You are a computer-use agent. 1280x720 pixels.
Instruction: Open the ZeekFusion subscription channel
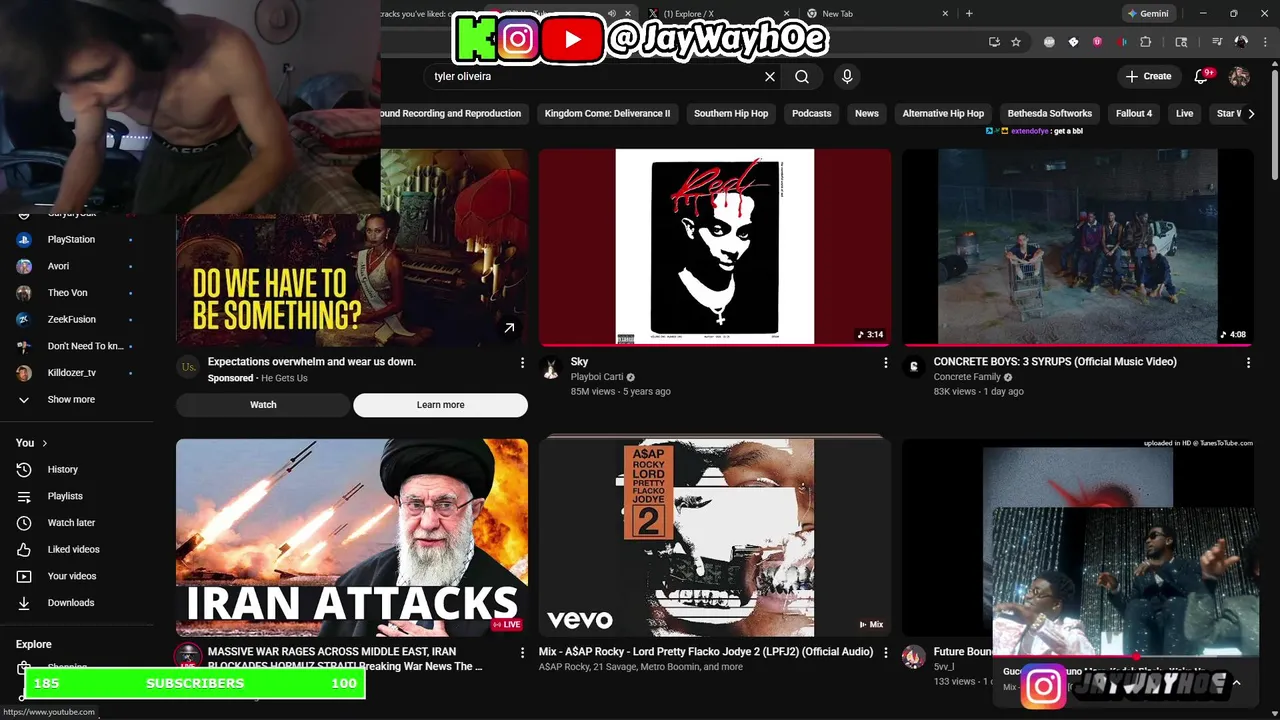[x=76, y=320]
